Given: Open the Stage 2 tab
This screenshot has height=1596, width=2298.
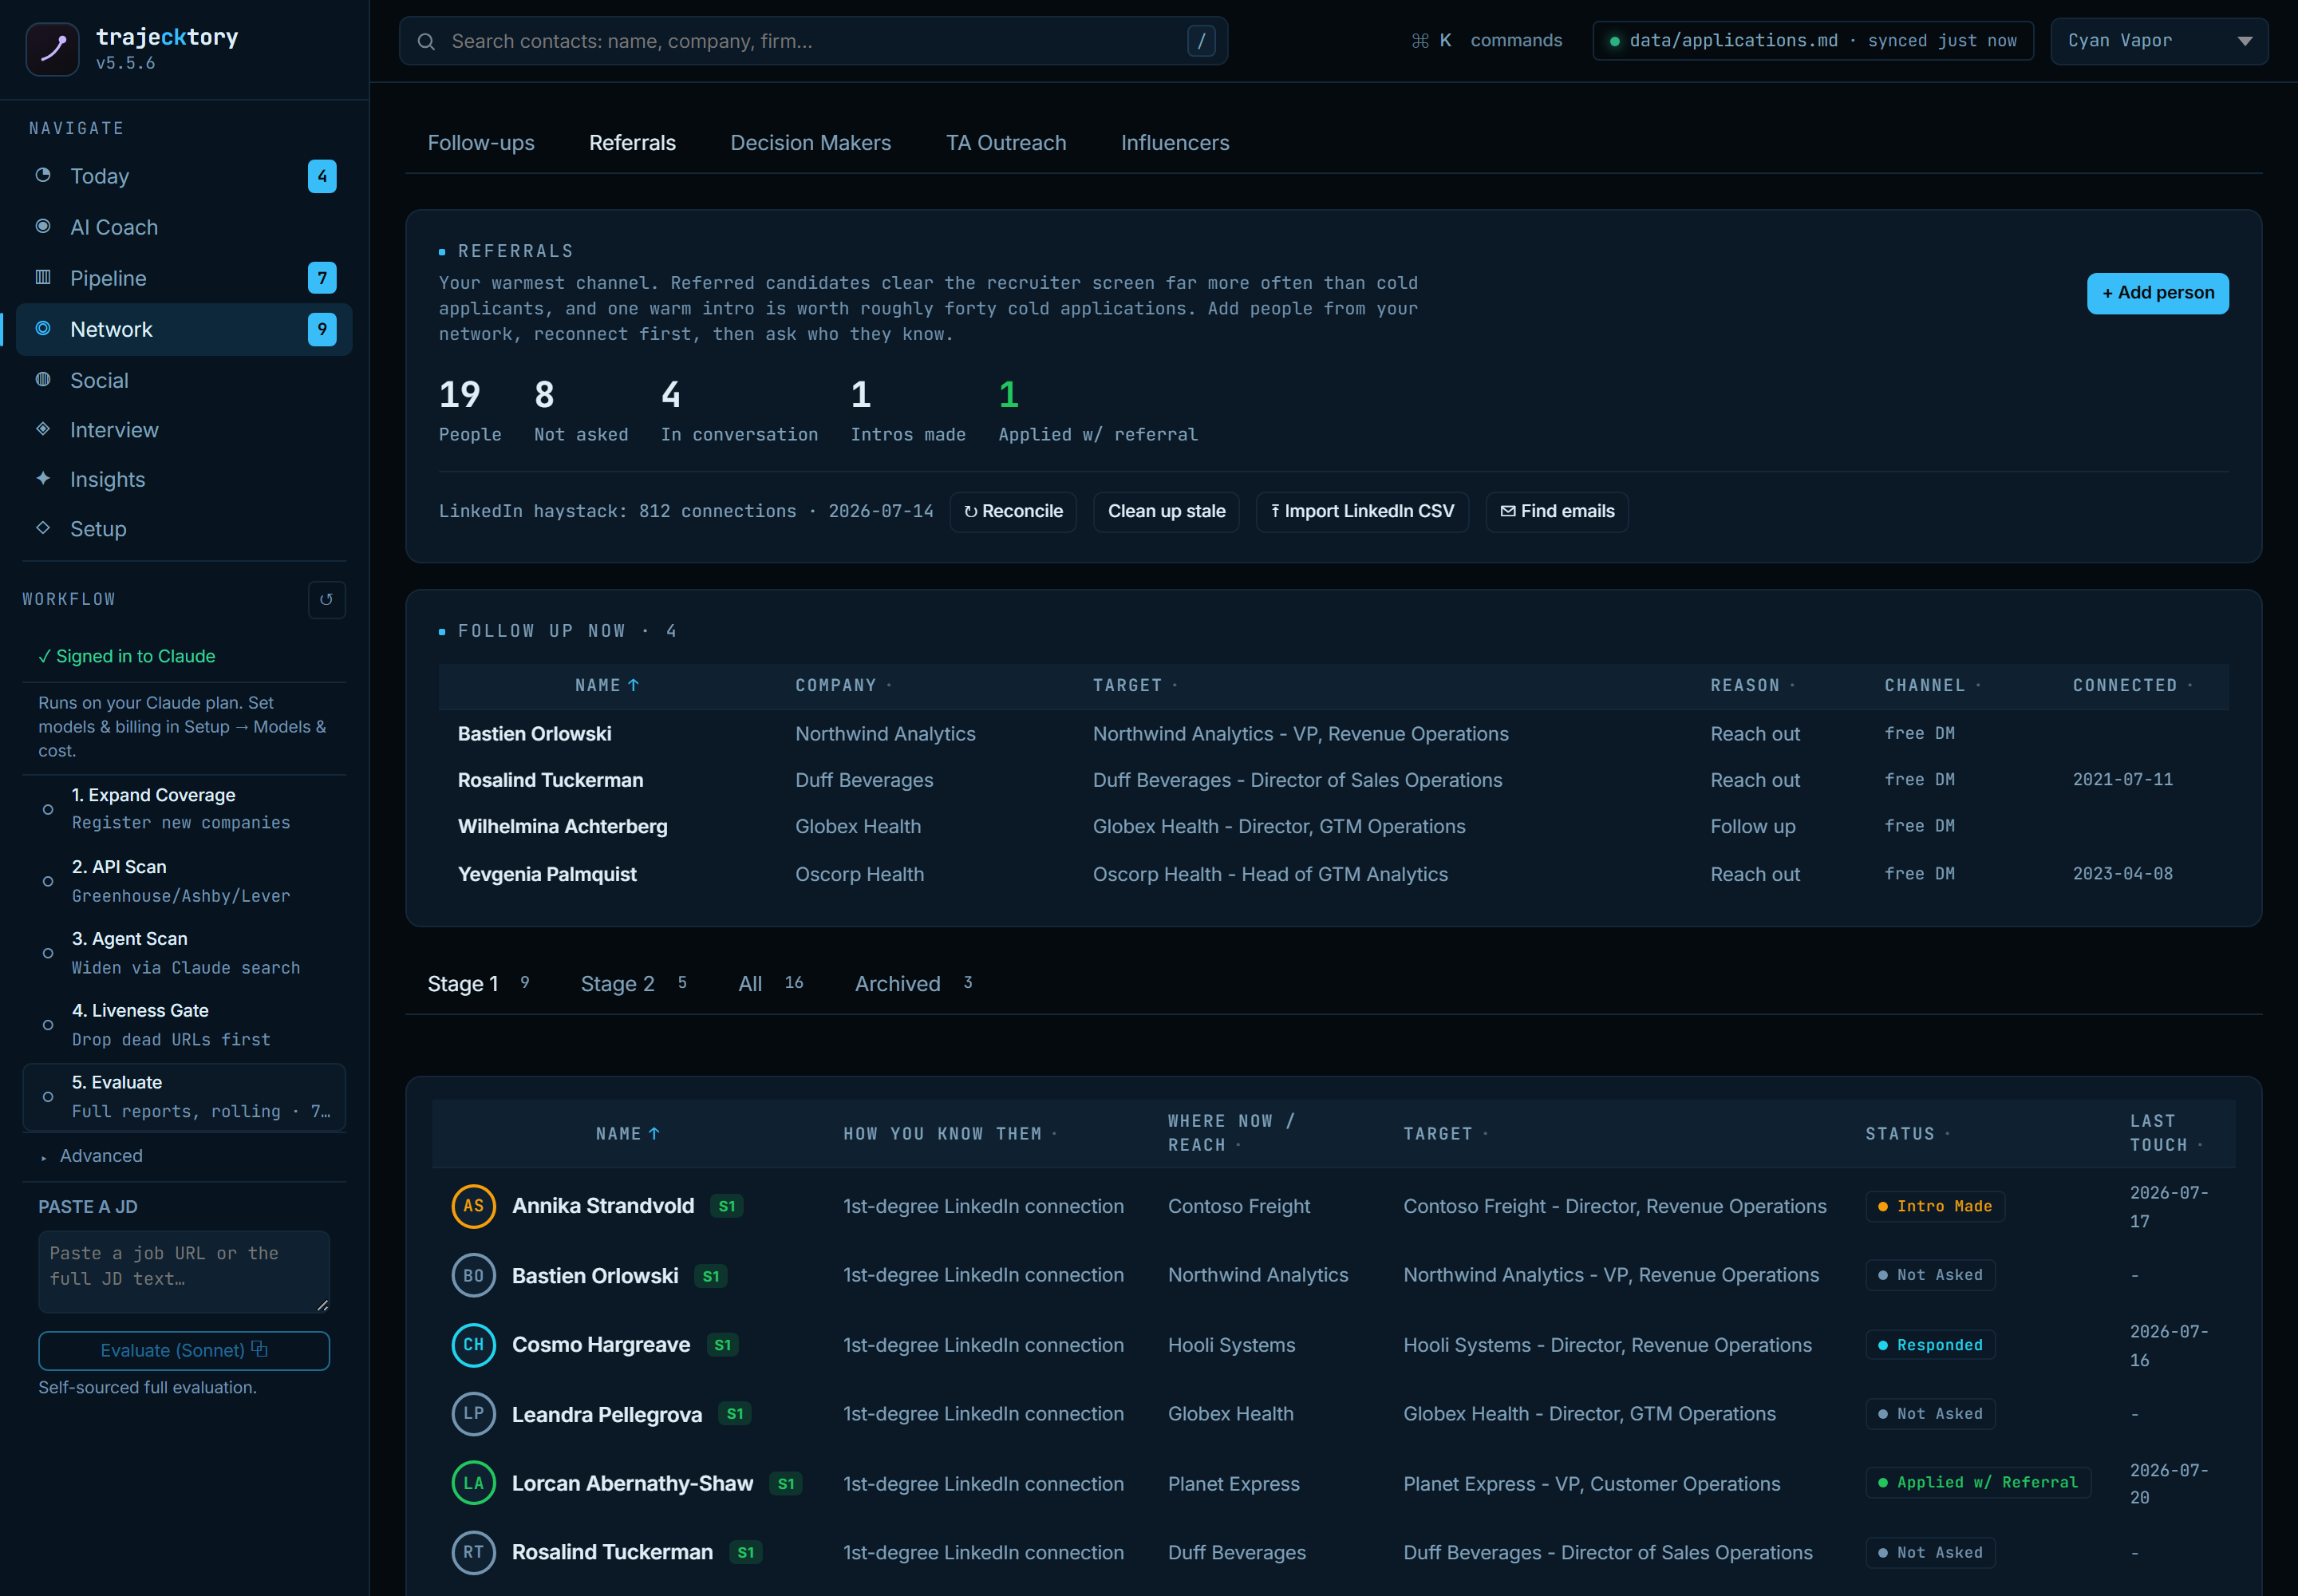Looking at the screenshot, I should 633,984.
